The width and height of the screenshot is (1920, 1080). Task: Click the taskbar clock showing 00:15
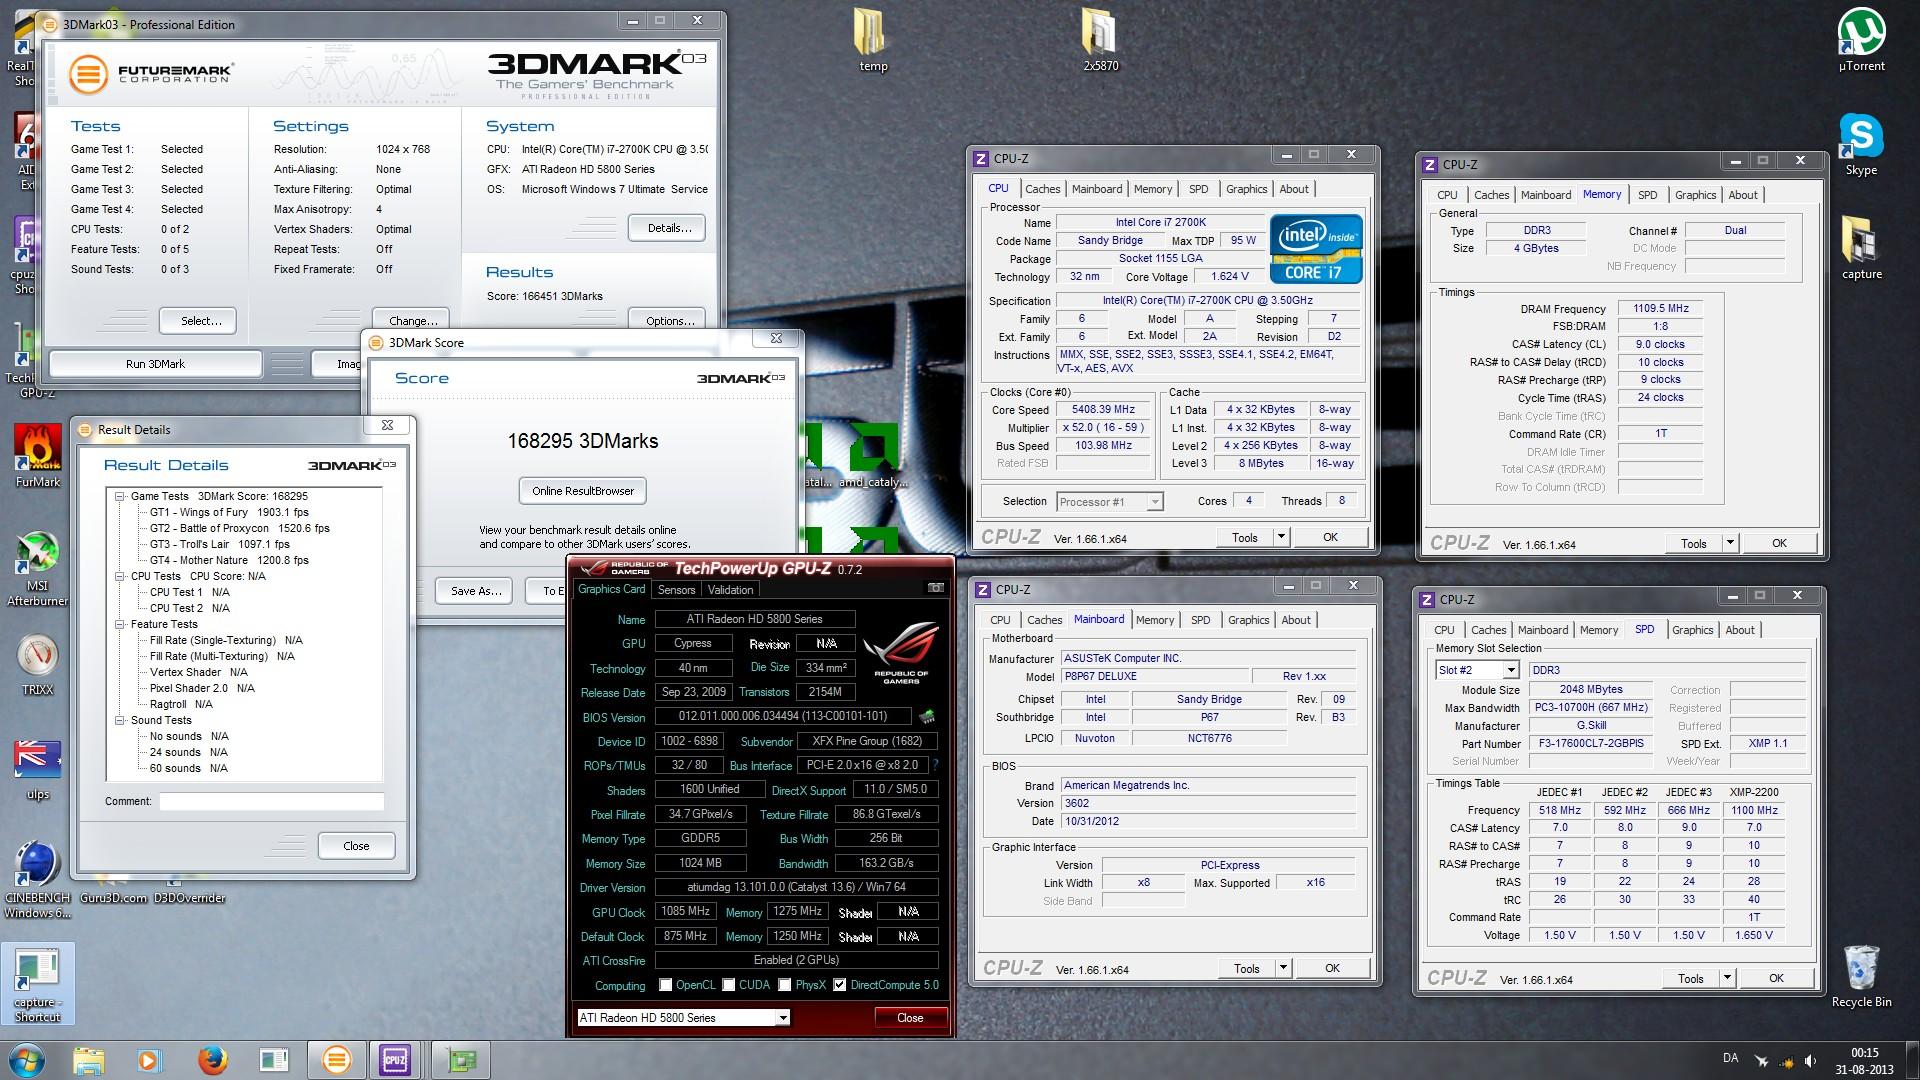click(x=1863, y=1060)
